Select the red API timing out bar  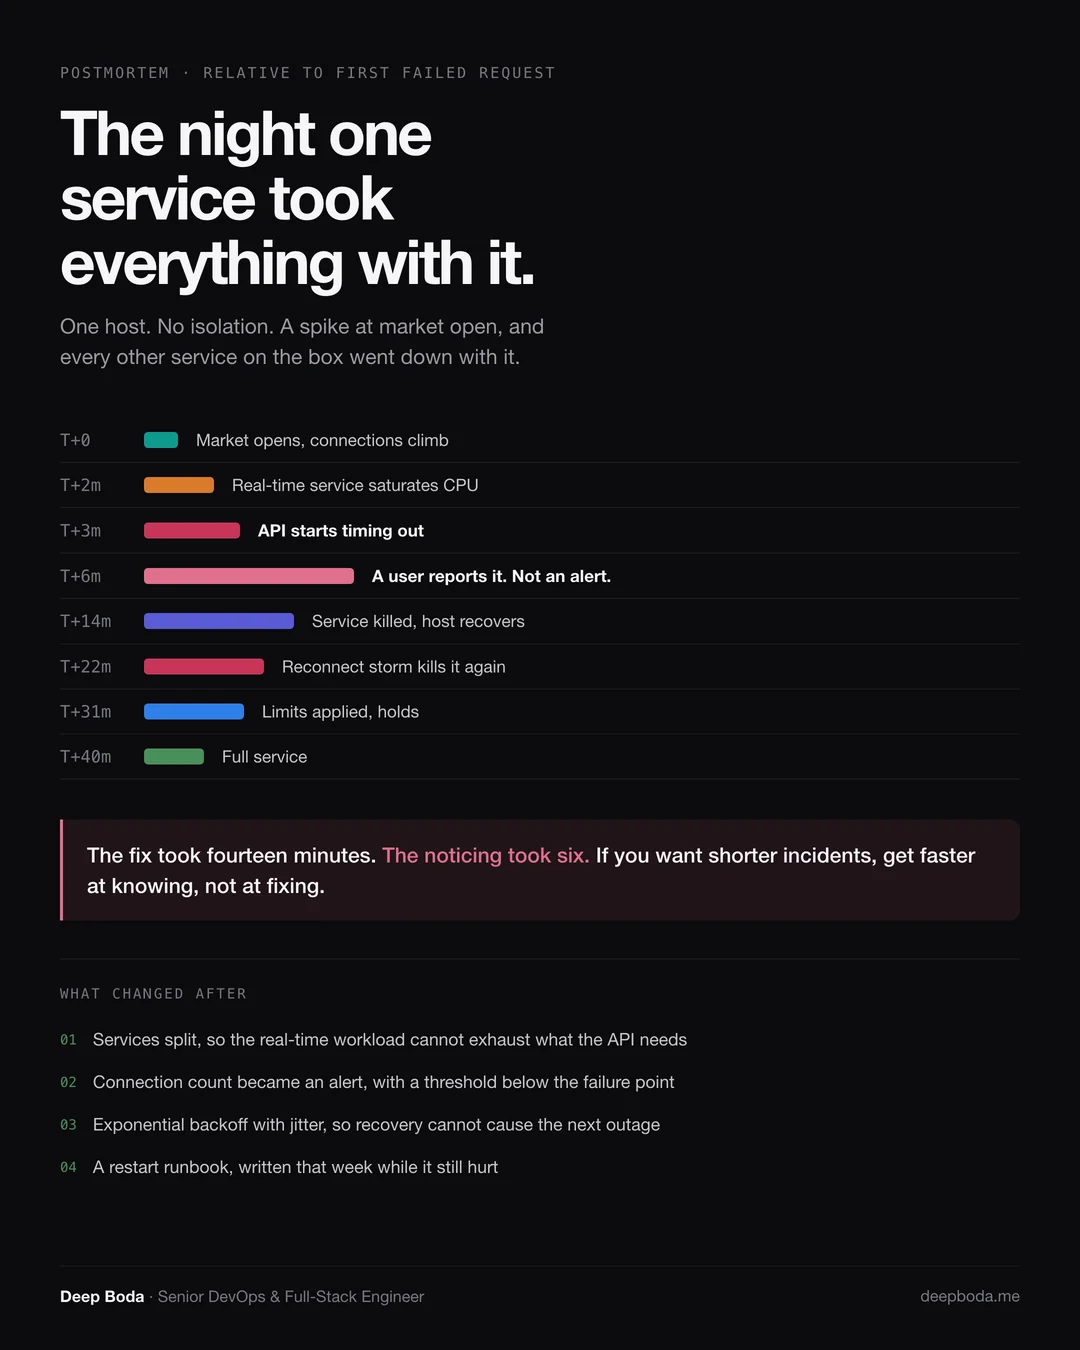[192, 530]
